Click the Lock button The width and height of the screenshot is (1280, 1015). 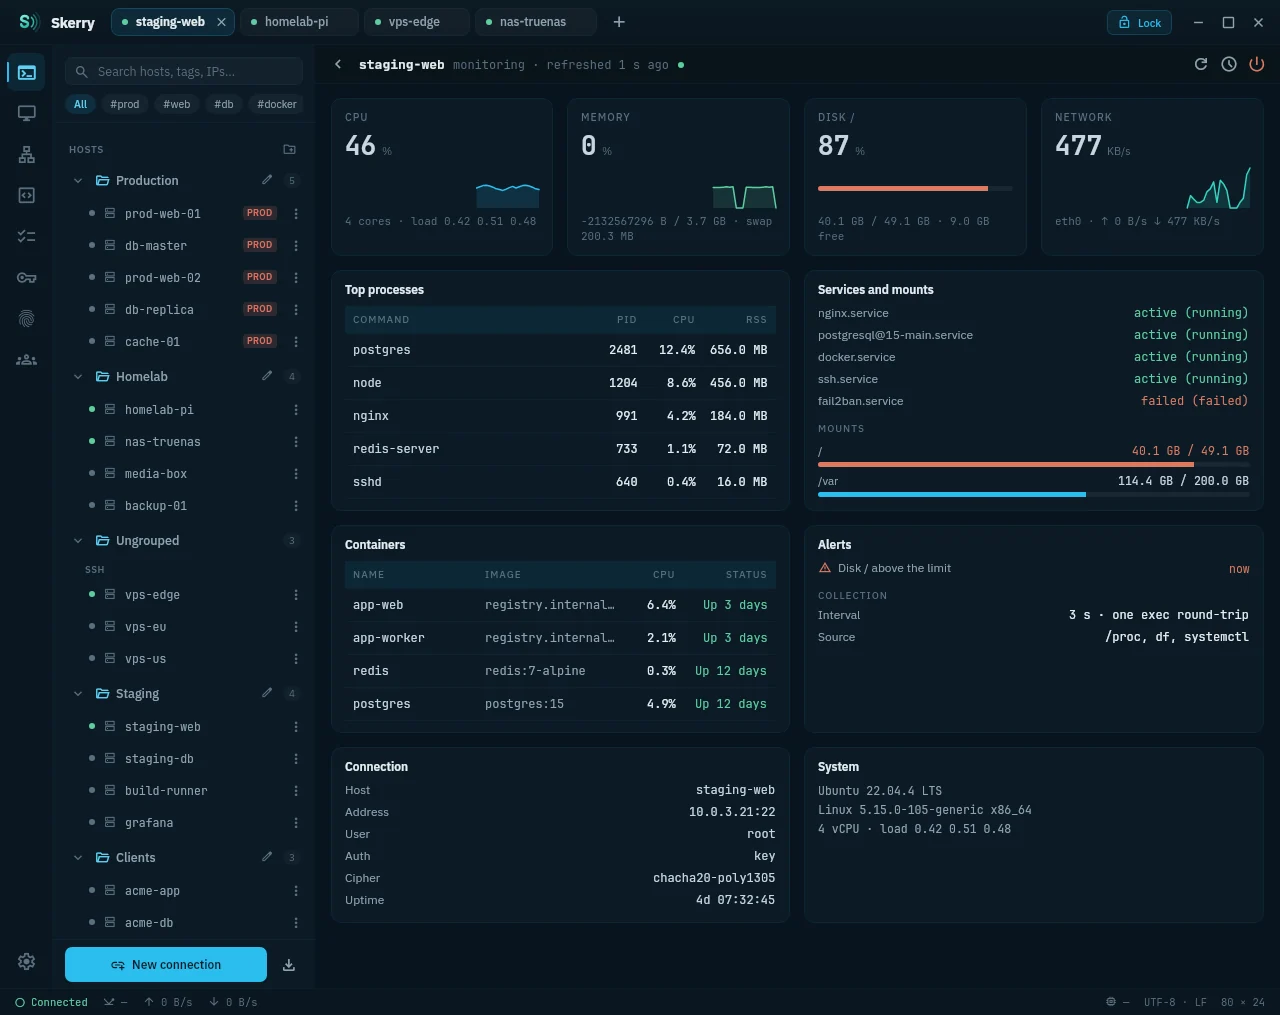click(1139, 22)
